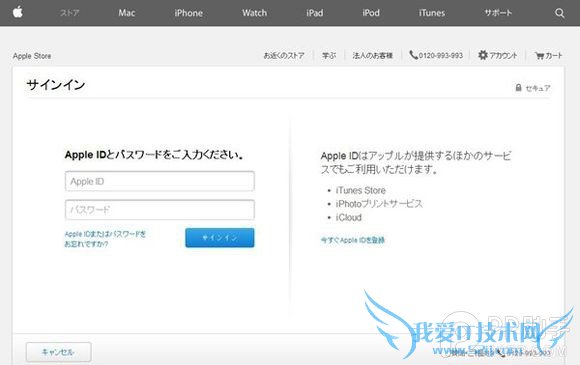The image size is (580, 365).
Task: Select Watch in the navigation bar
Action: click(254, 13)
